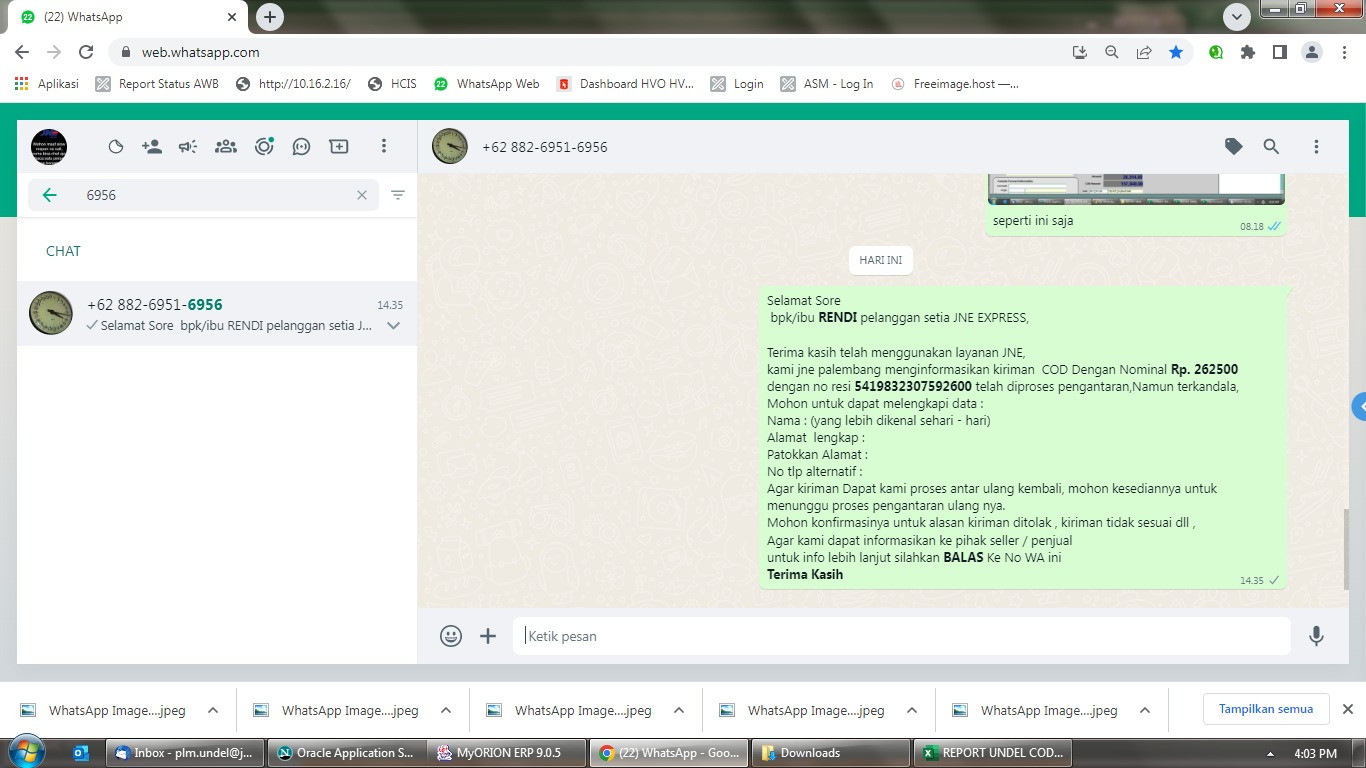
Task: Open the sidebar three-dot menu
Action: (x=383, y=147)
